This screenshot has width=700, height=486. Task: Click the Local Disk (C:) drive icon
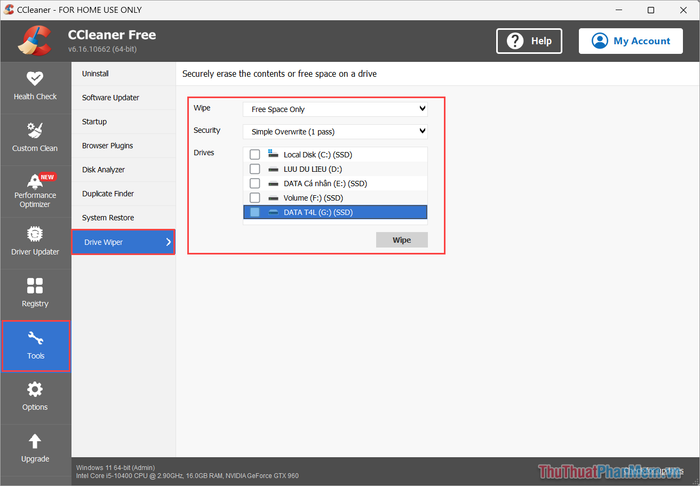[273, 154]
